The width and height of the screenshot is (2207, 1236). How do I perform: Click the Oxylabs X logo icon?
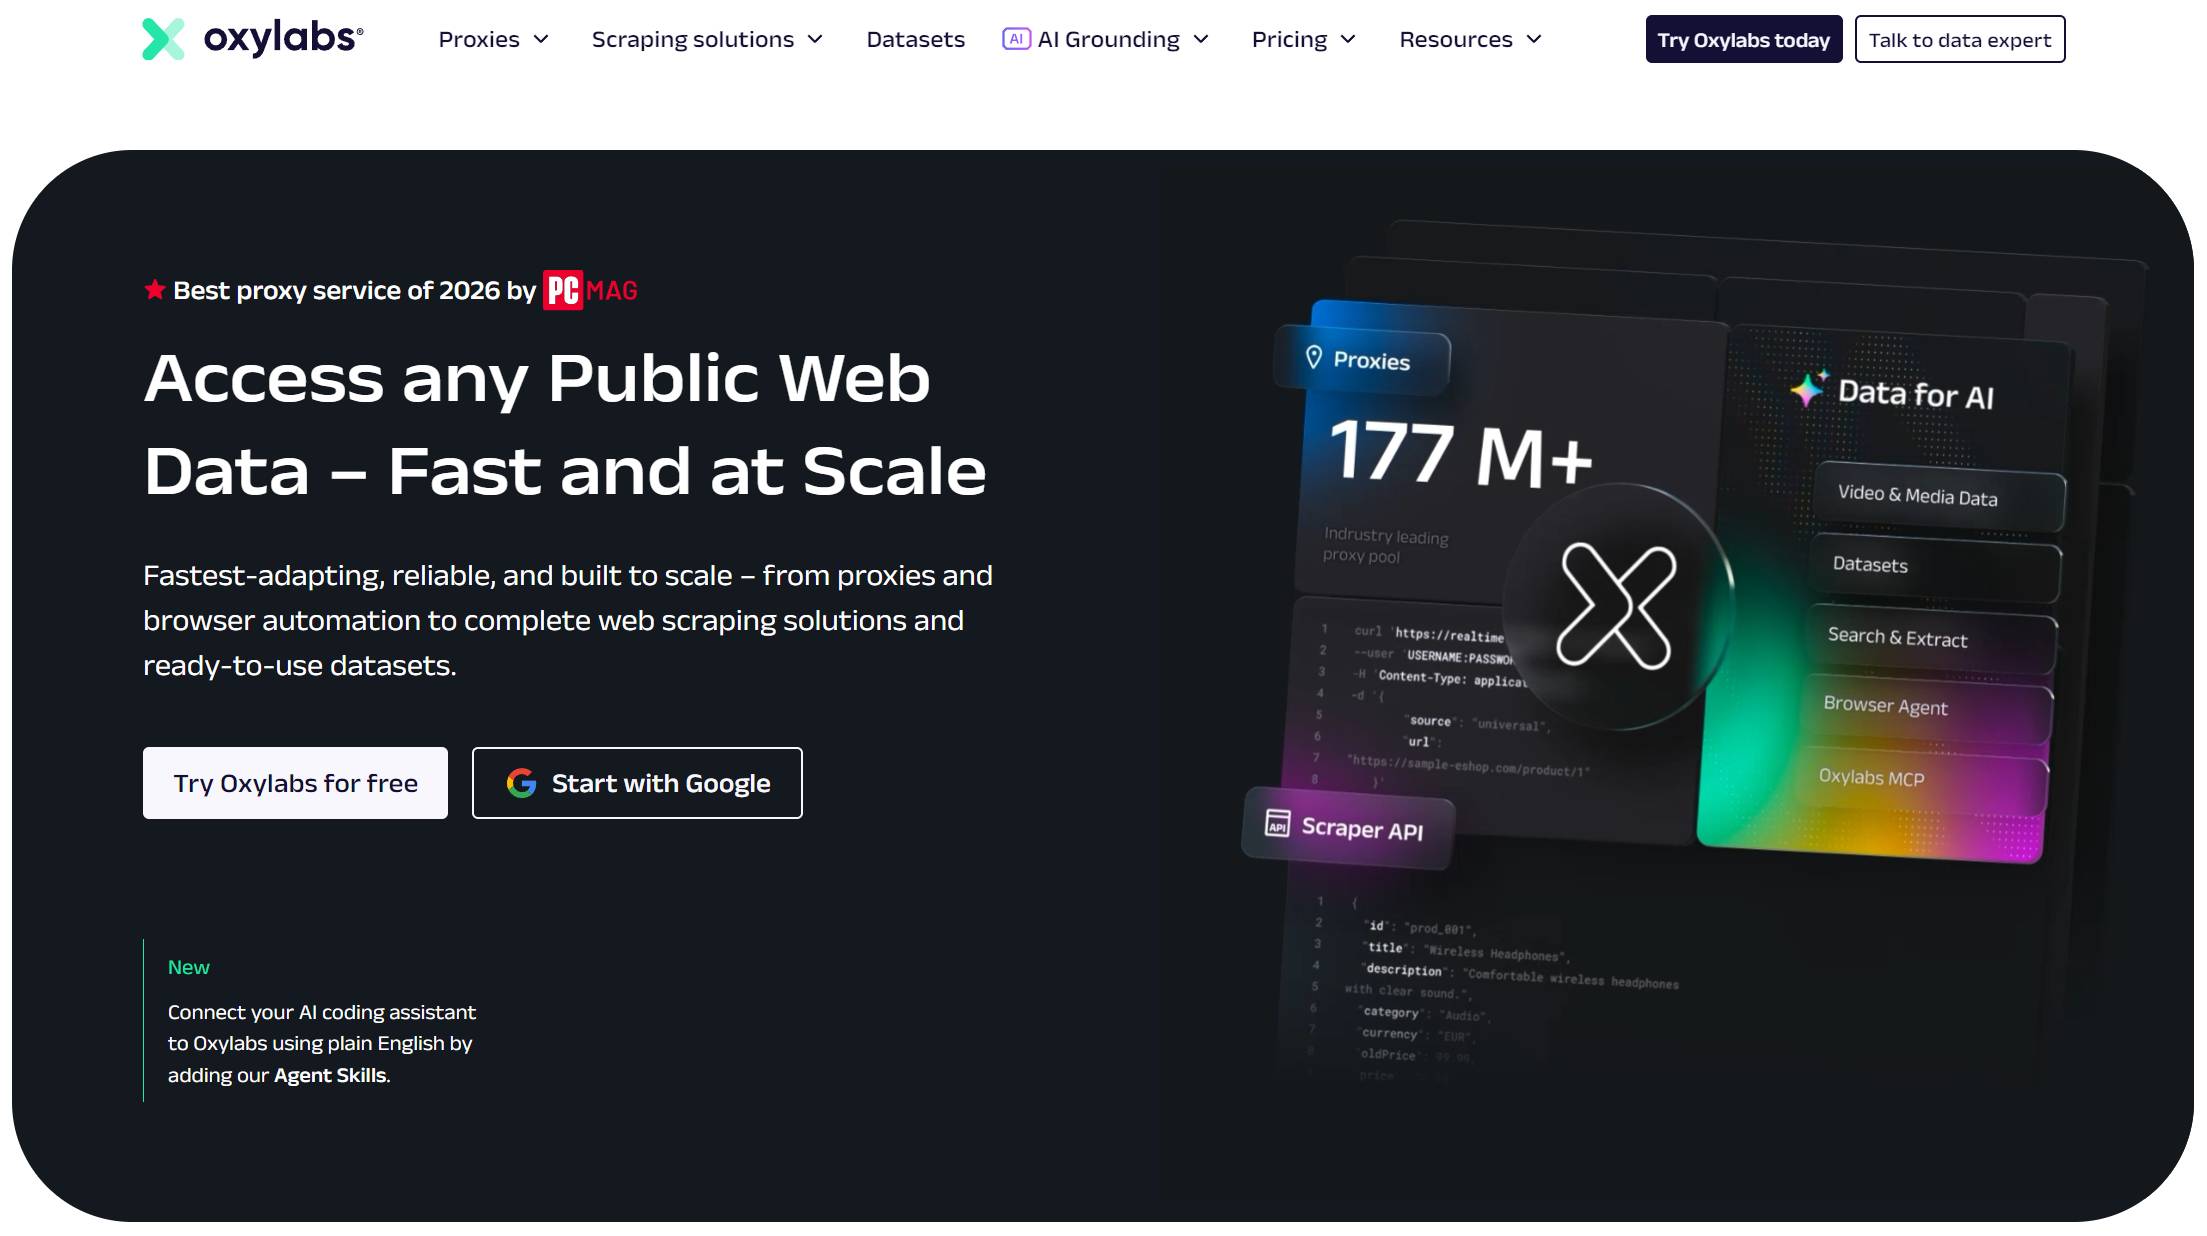pyautogui.click(x=163, y=39)
